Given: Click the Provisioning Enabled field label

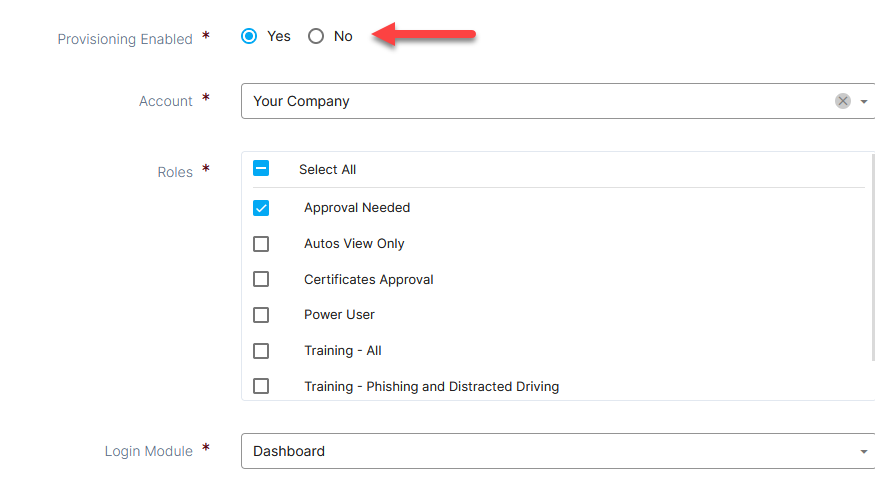Looking at the screenshot, I should 125,39.
